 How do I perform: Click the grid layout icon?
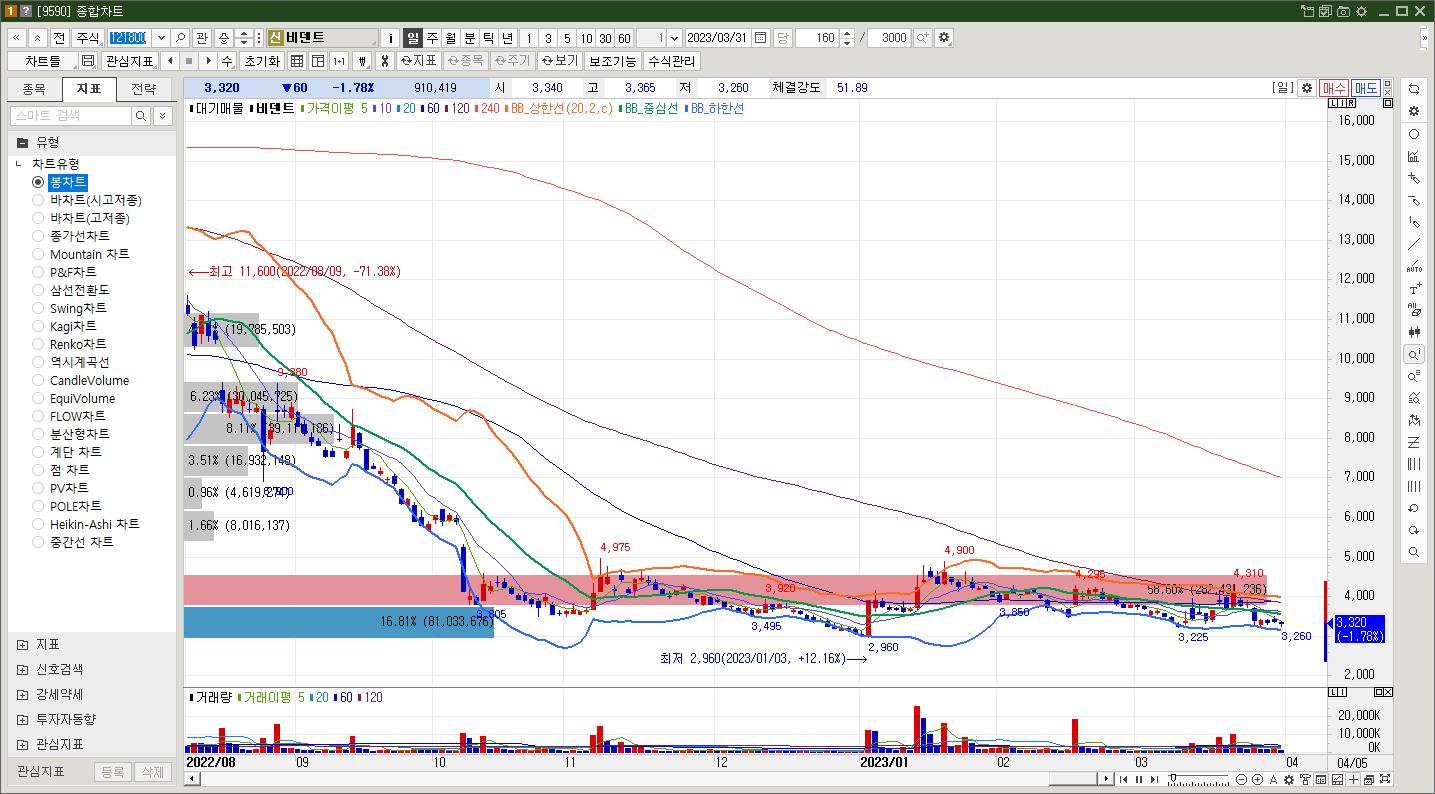[298, 61]
